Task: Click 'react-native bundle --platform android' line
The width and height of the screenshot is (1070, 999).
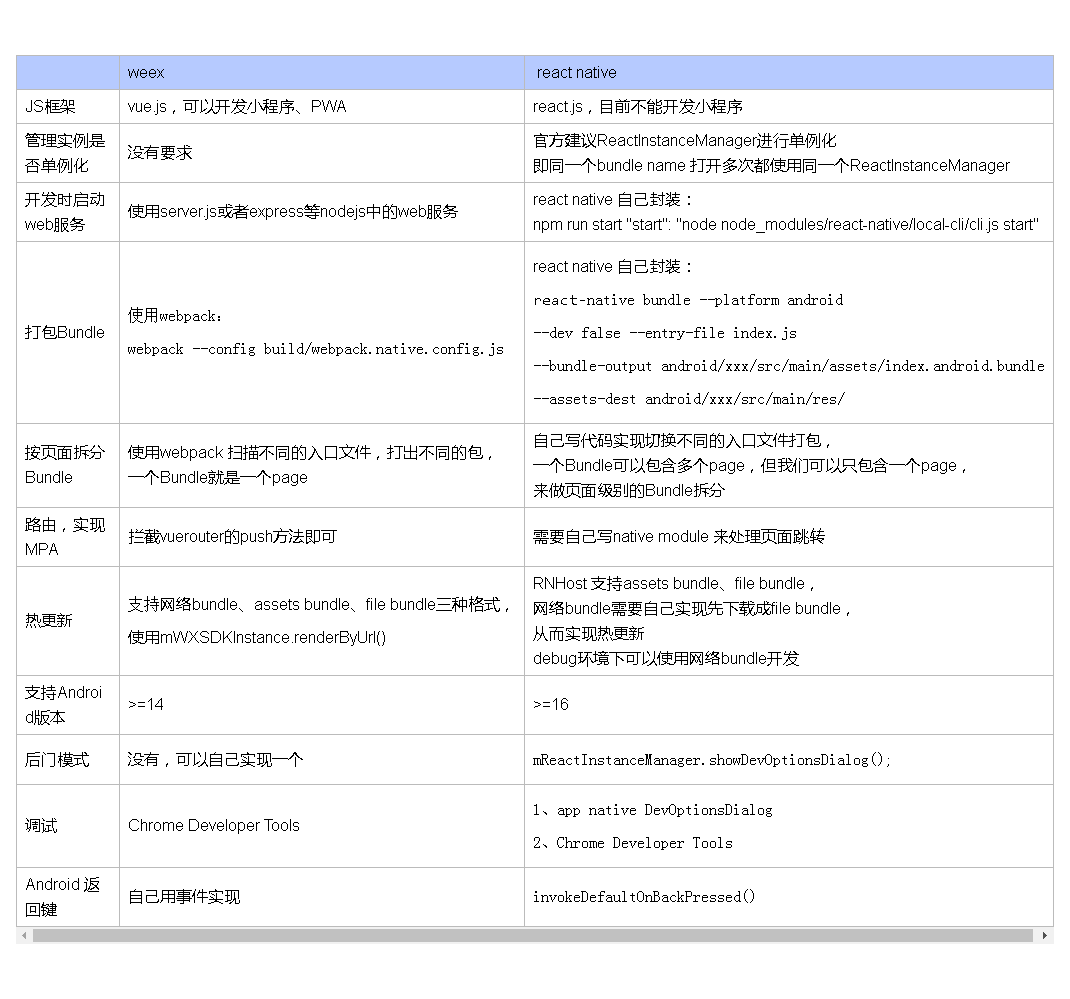Action: pos(688,300)
